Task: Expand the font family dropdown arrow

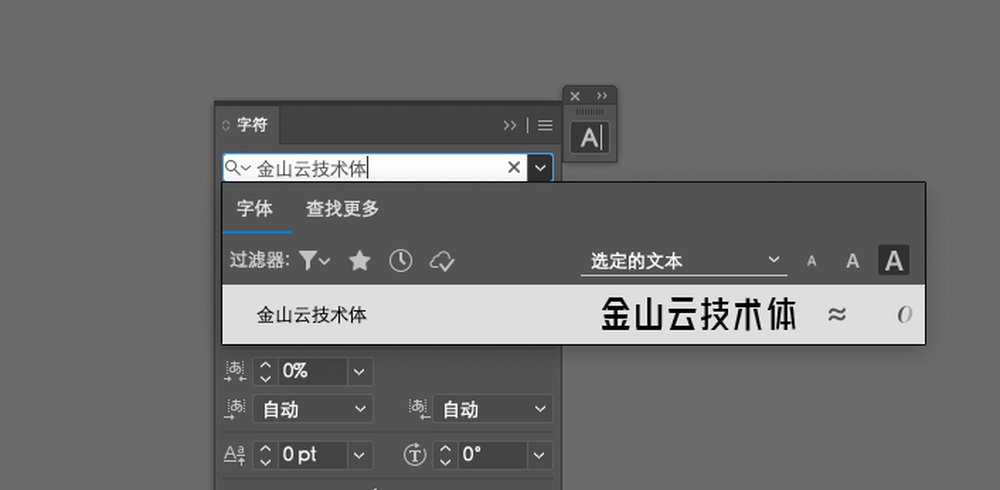Action: [x=540, y=168]
